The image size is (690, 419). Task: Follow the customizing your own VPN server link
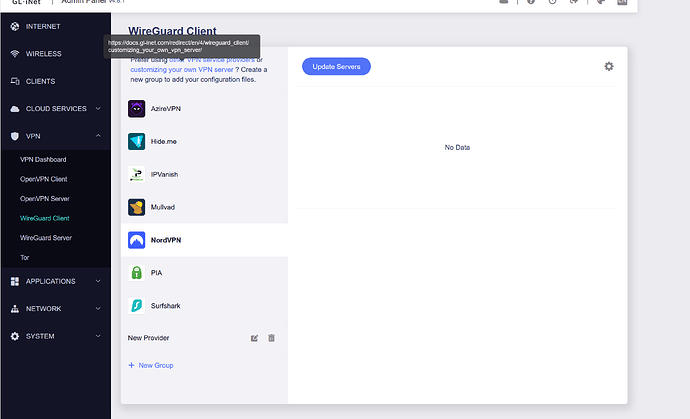pyautogui.click(x=182, y=70)
